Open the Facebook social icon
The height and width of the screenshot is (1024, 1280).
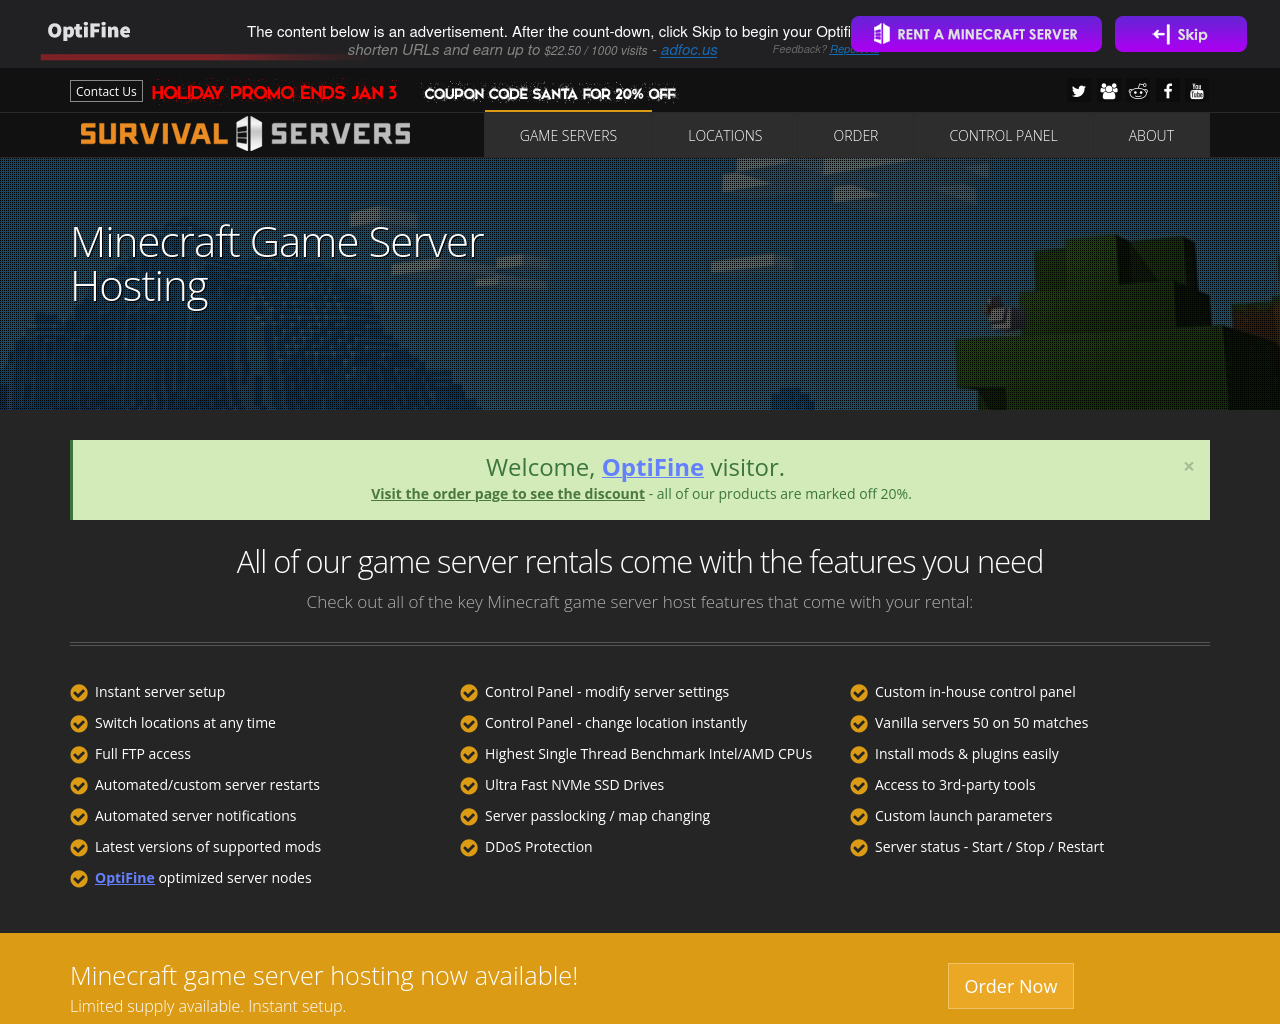tap(1168, 91)
